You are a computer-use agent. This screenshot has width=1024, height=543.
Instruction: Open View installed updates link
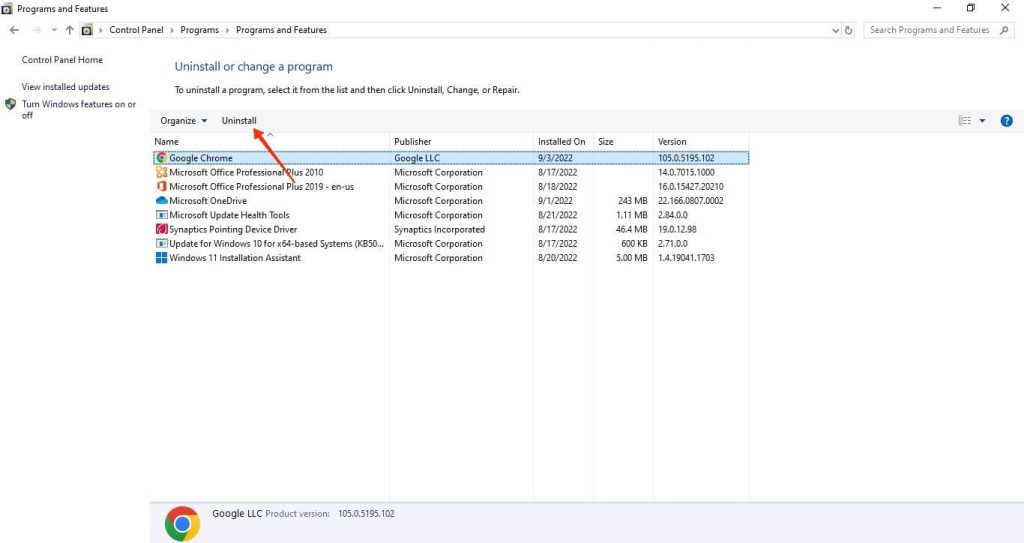65,87
